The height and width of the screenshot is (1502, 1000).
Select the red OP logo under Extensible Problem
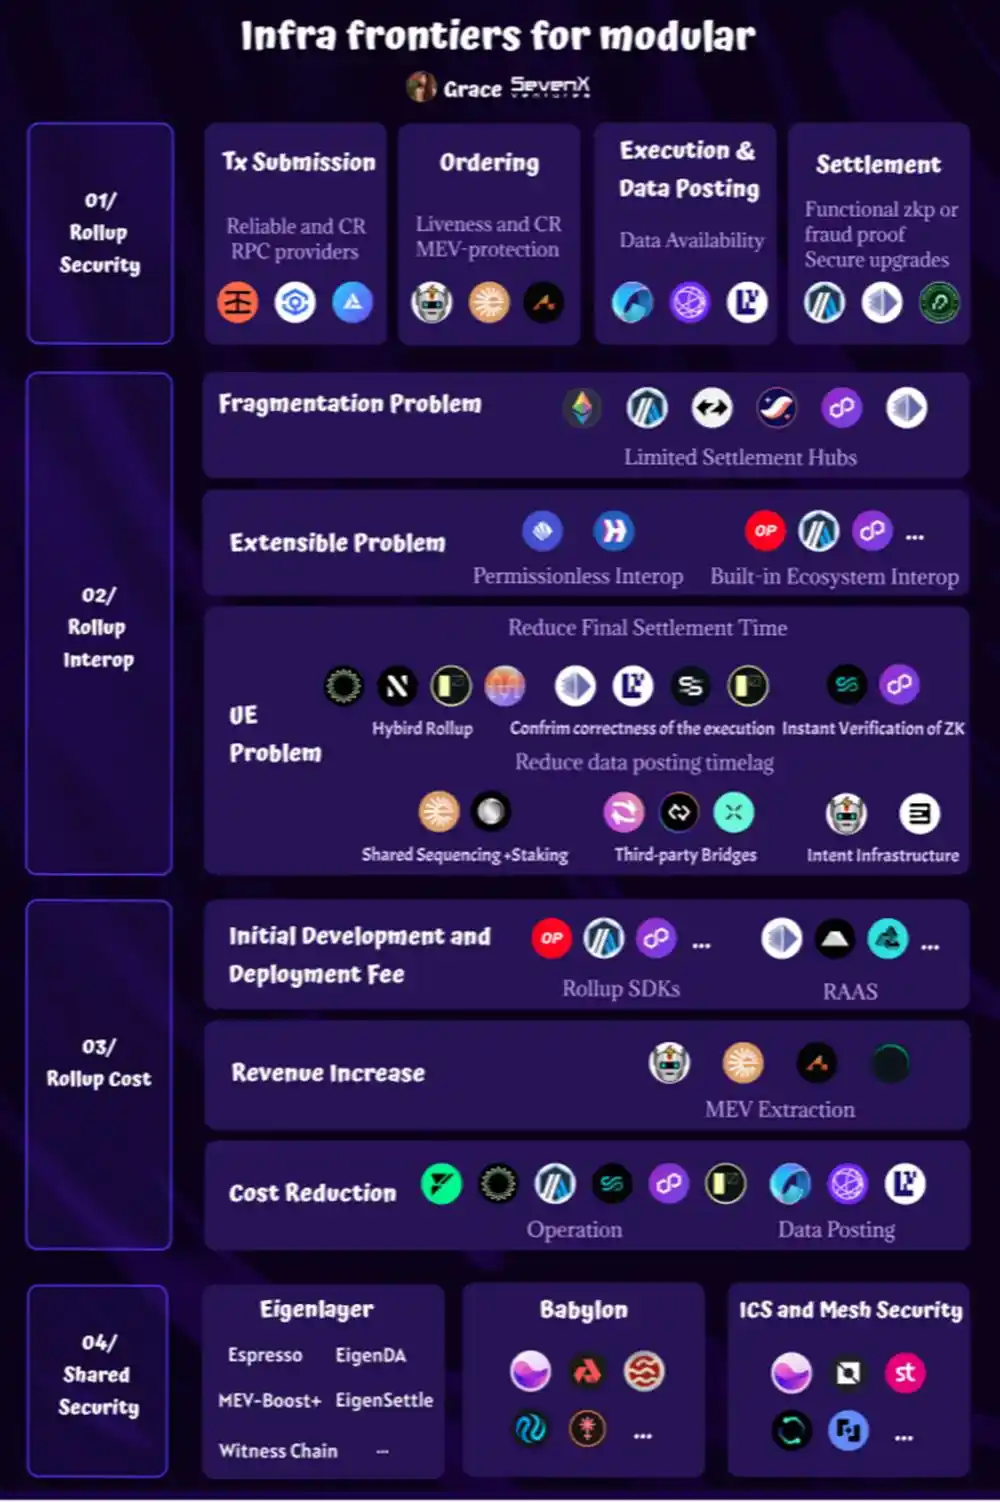(x=765, y=531)
